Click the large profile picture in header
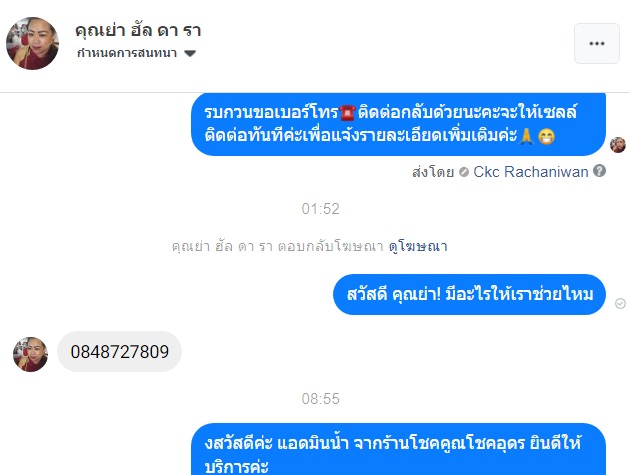The height and width of the screenshot is (475, 630). [x=32, y=43]
